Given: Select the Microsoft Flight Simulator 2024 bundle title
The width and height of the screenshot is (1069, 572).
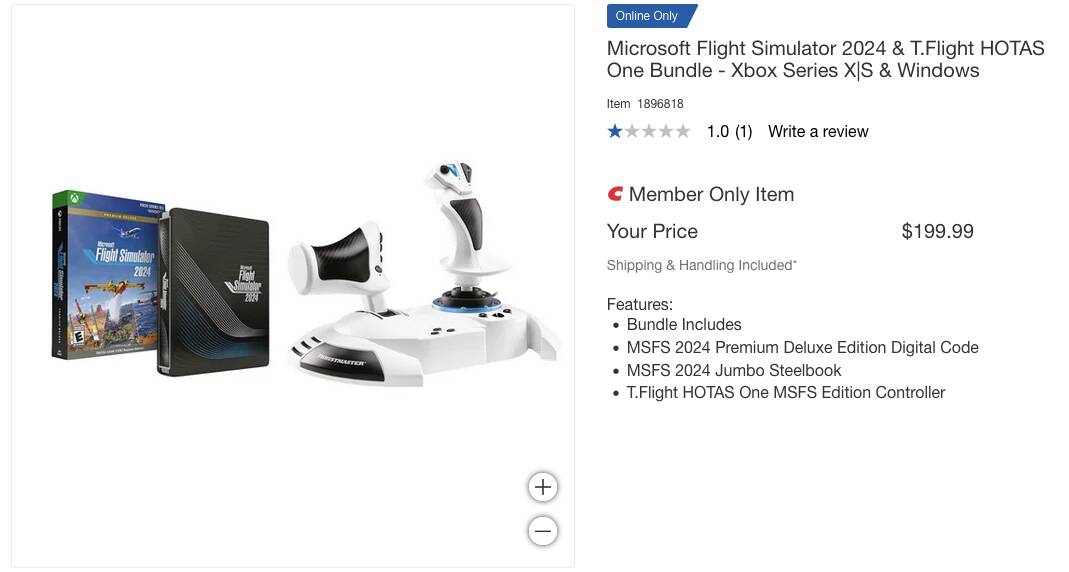Looking at the screenshot, I should pos(826,59).
